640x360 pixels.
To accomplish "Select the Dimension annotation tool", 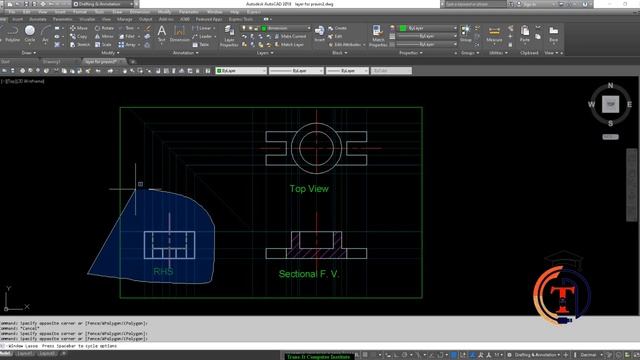I will 180,34.
